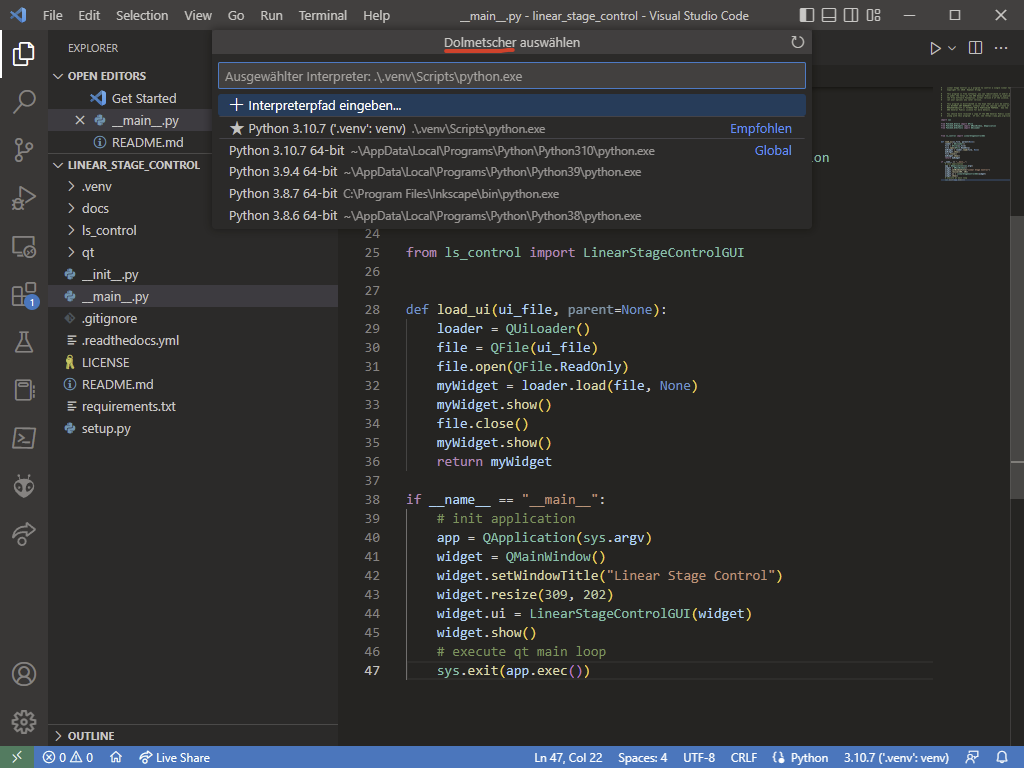Viewport: 1024px width, 768px height.
Task: Open the Explorer view in the activity bar
Action: point(24,54)
